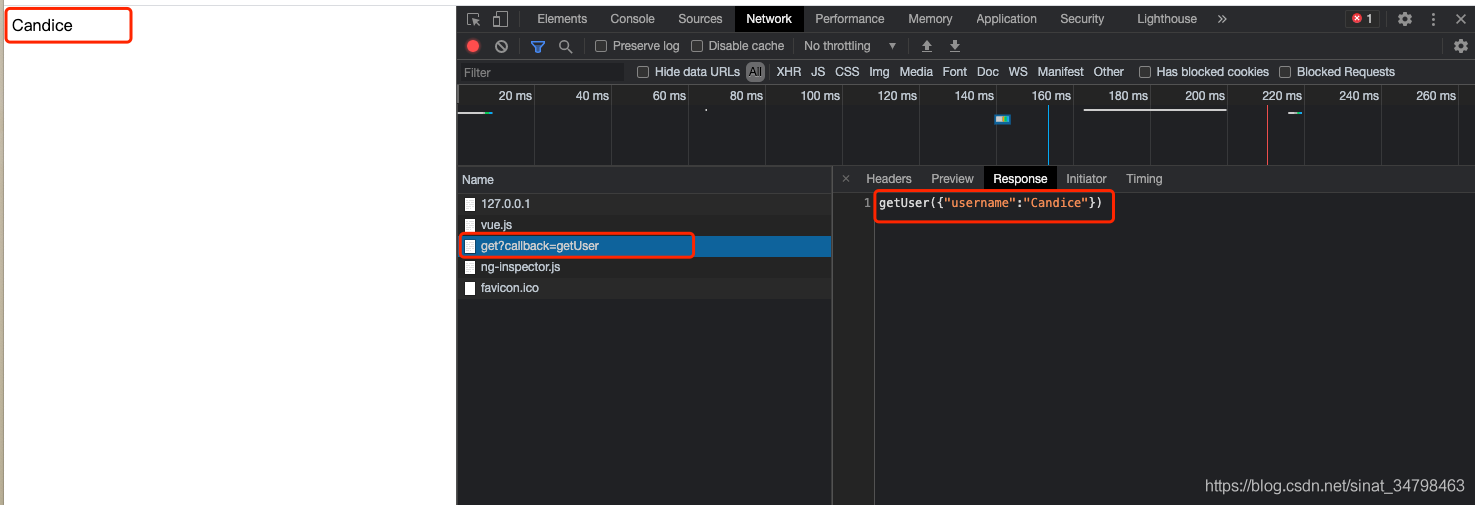Filter requests by Manifest
The height and width of the screenshot is (505, 1475).
click(1061, 72)
